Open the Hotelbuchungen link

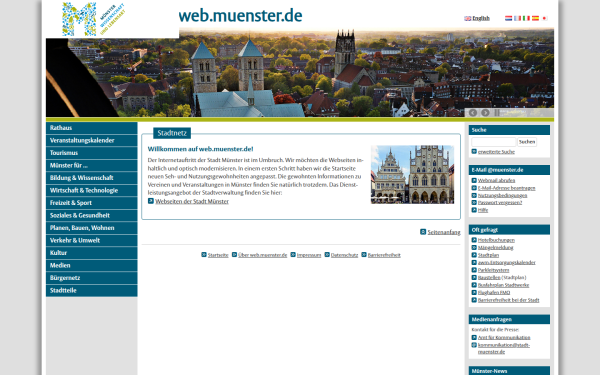click(496, 240)
